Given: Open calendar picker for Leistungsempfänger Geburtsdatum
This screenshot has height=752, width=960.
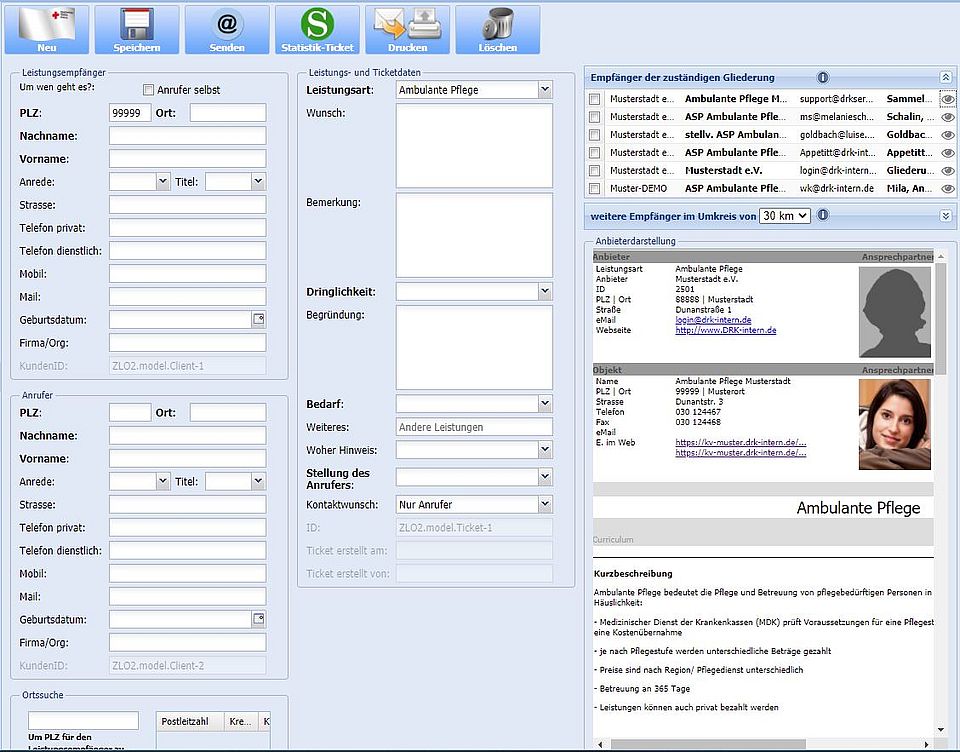Looking at the screenshot, I should (x=258, y=320).
